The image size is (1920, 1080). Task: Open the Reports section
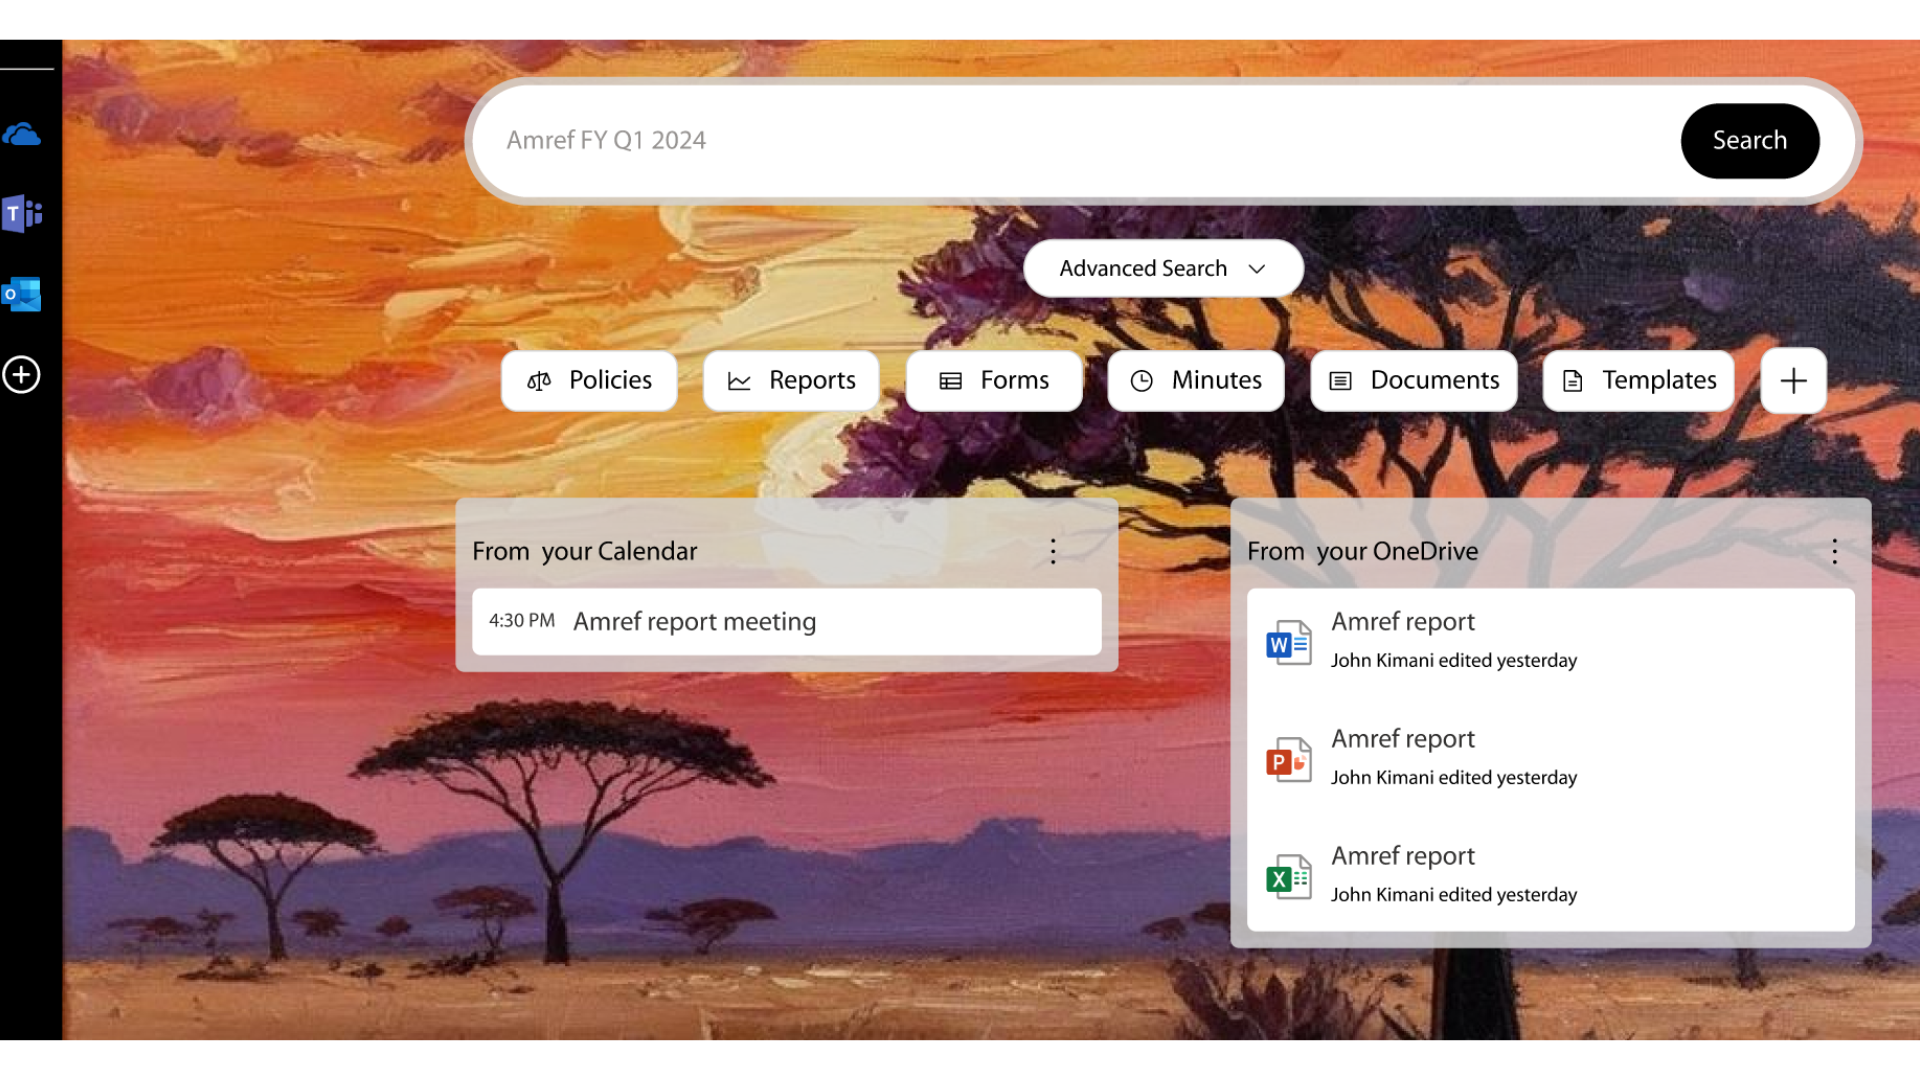(x=793, y=381)
